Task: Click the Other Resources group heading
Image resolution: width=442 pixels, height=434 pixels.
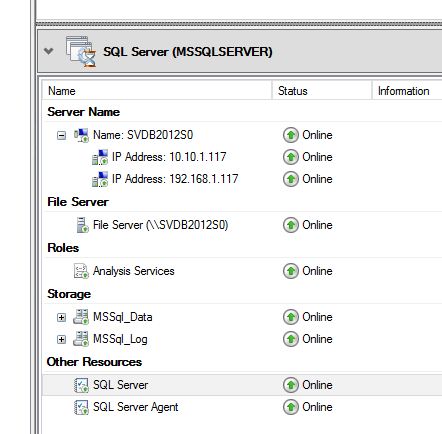Action: 94,362
